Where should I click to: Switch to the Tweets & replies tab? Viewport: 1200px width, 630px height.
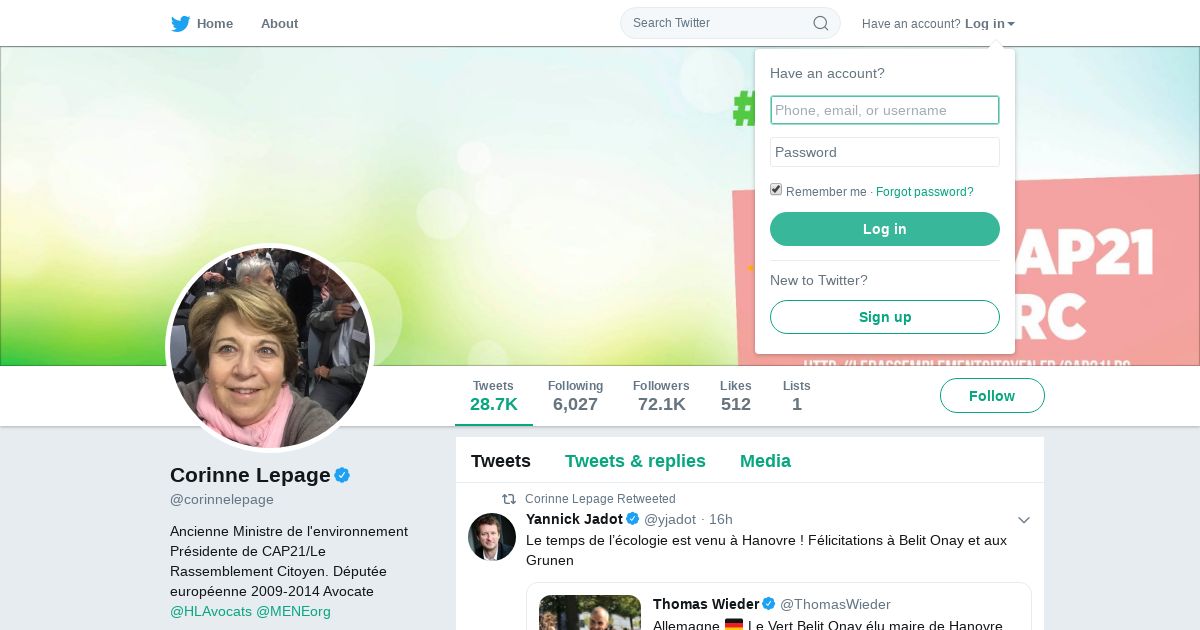635,461
